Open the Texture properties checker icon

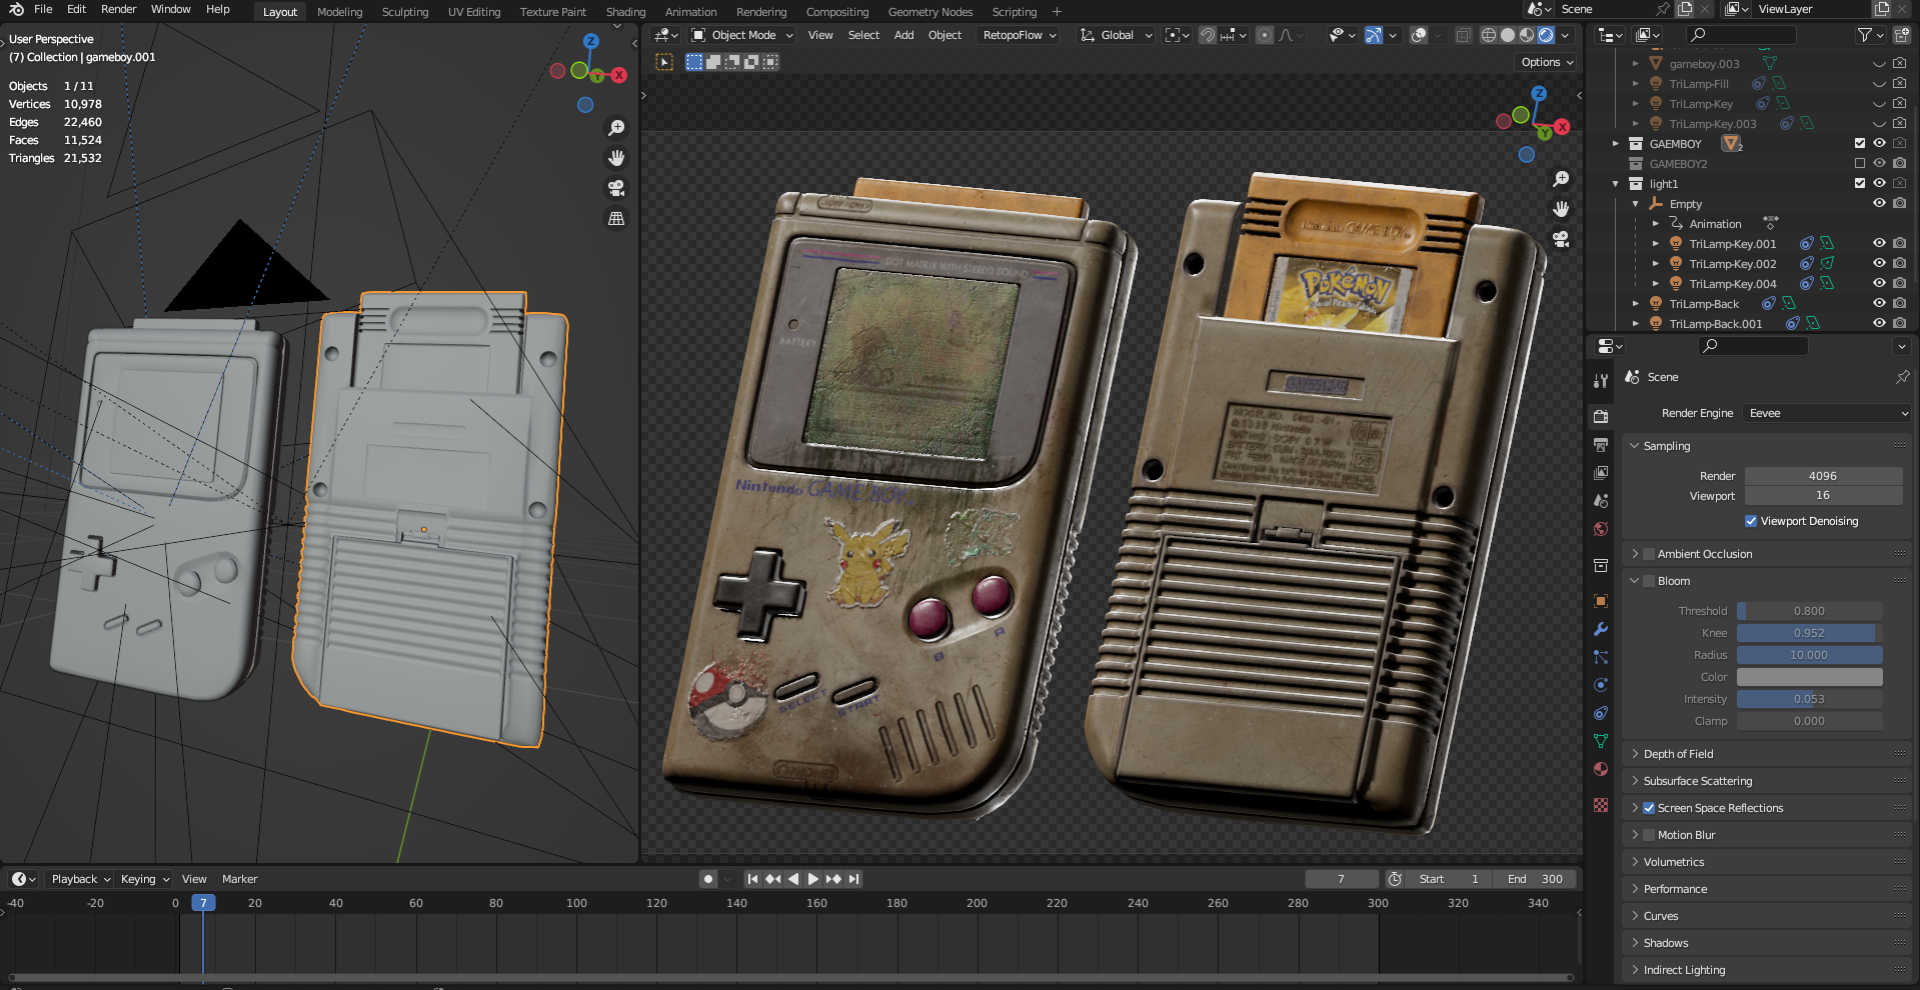coord(1601,805)
